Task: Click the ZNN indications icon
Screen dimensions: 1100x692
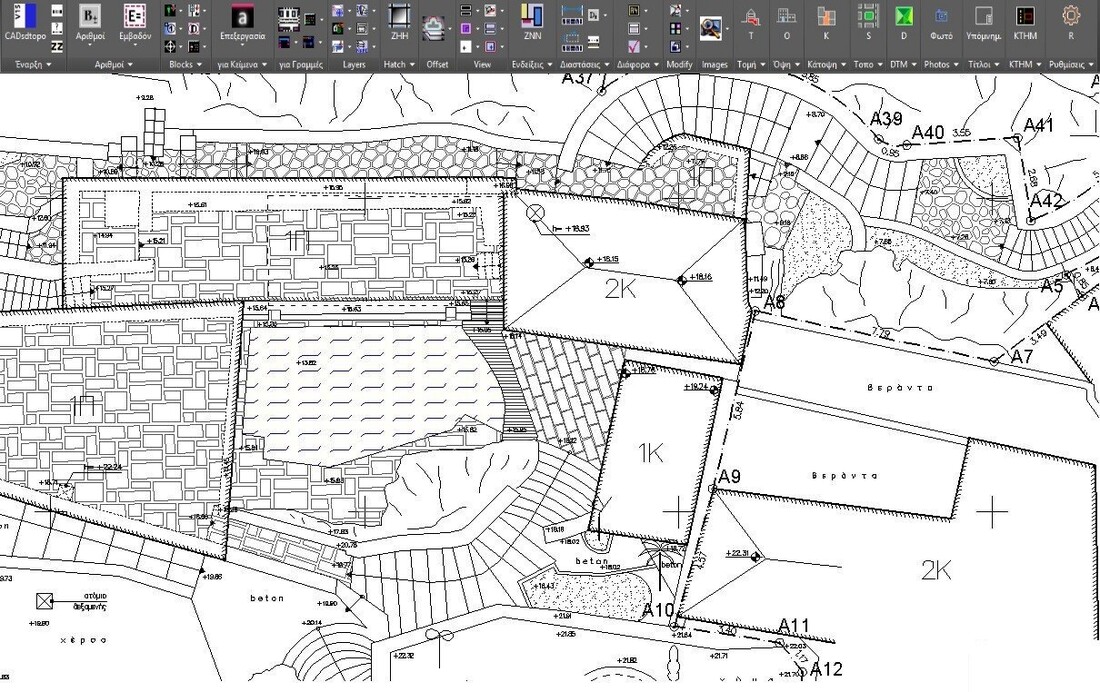Action: (x=532, y=17)
